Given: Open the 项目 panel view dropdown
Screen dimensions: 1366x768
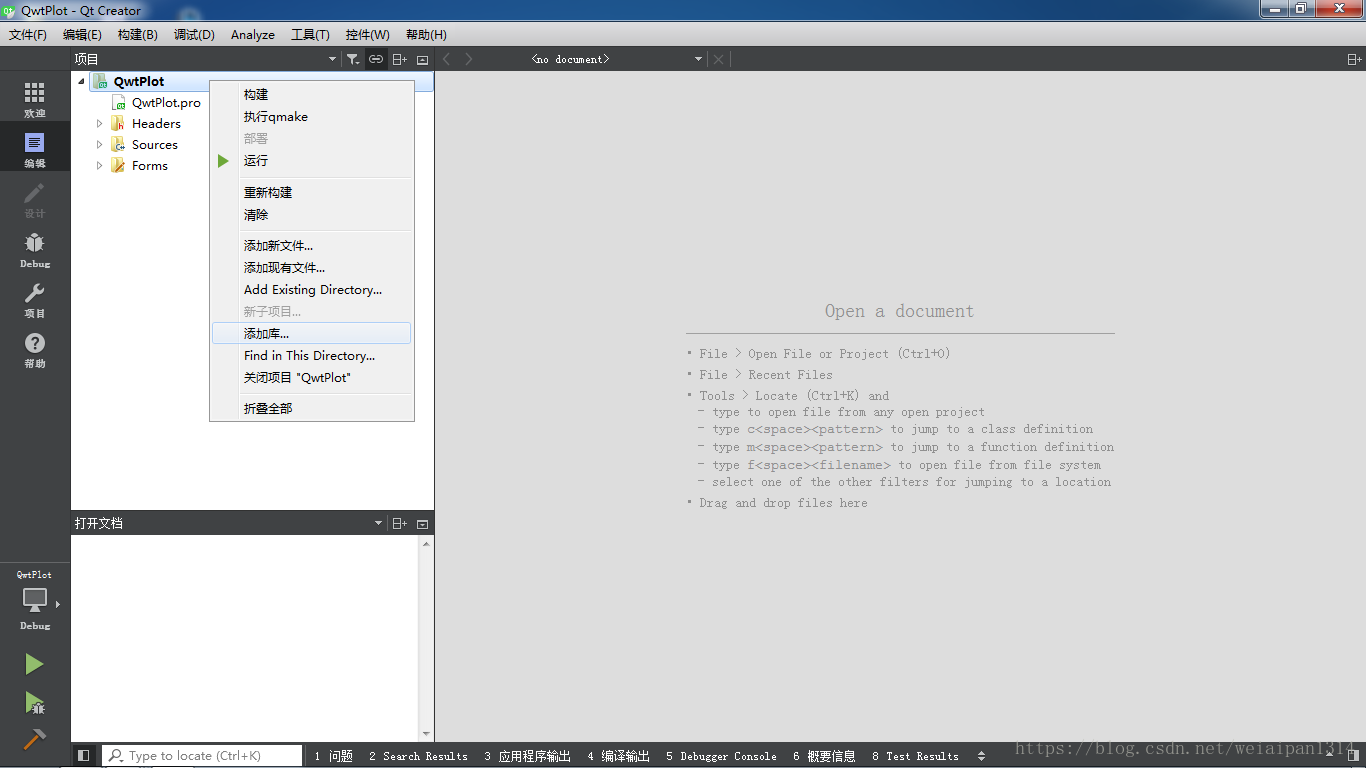Looking at the screenshot, I should [x=333, y=59].
